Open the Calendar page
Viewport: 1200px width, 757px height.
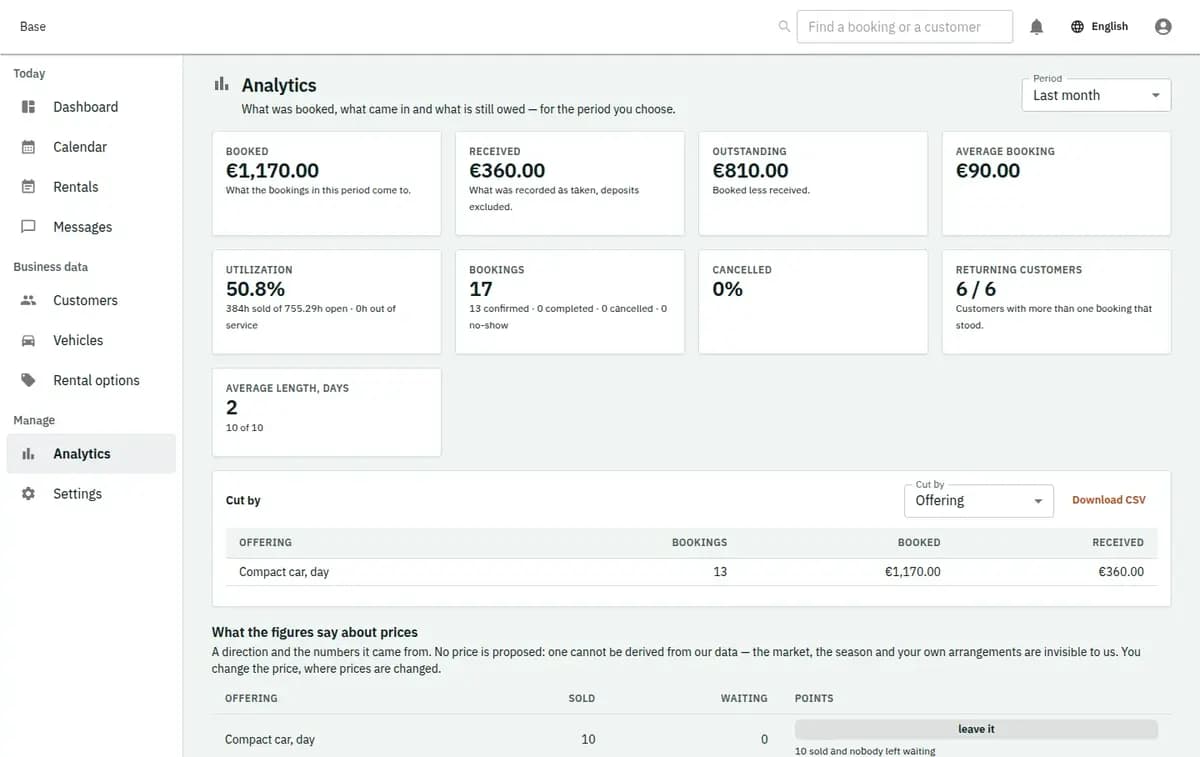[x=91, y=147]
